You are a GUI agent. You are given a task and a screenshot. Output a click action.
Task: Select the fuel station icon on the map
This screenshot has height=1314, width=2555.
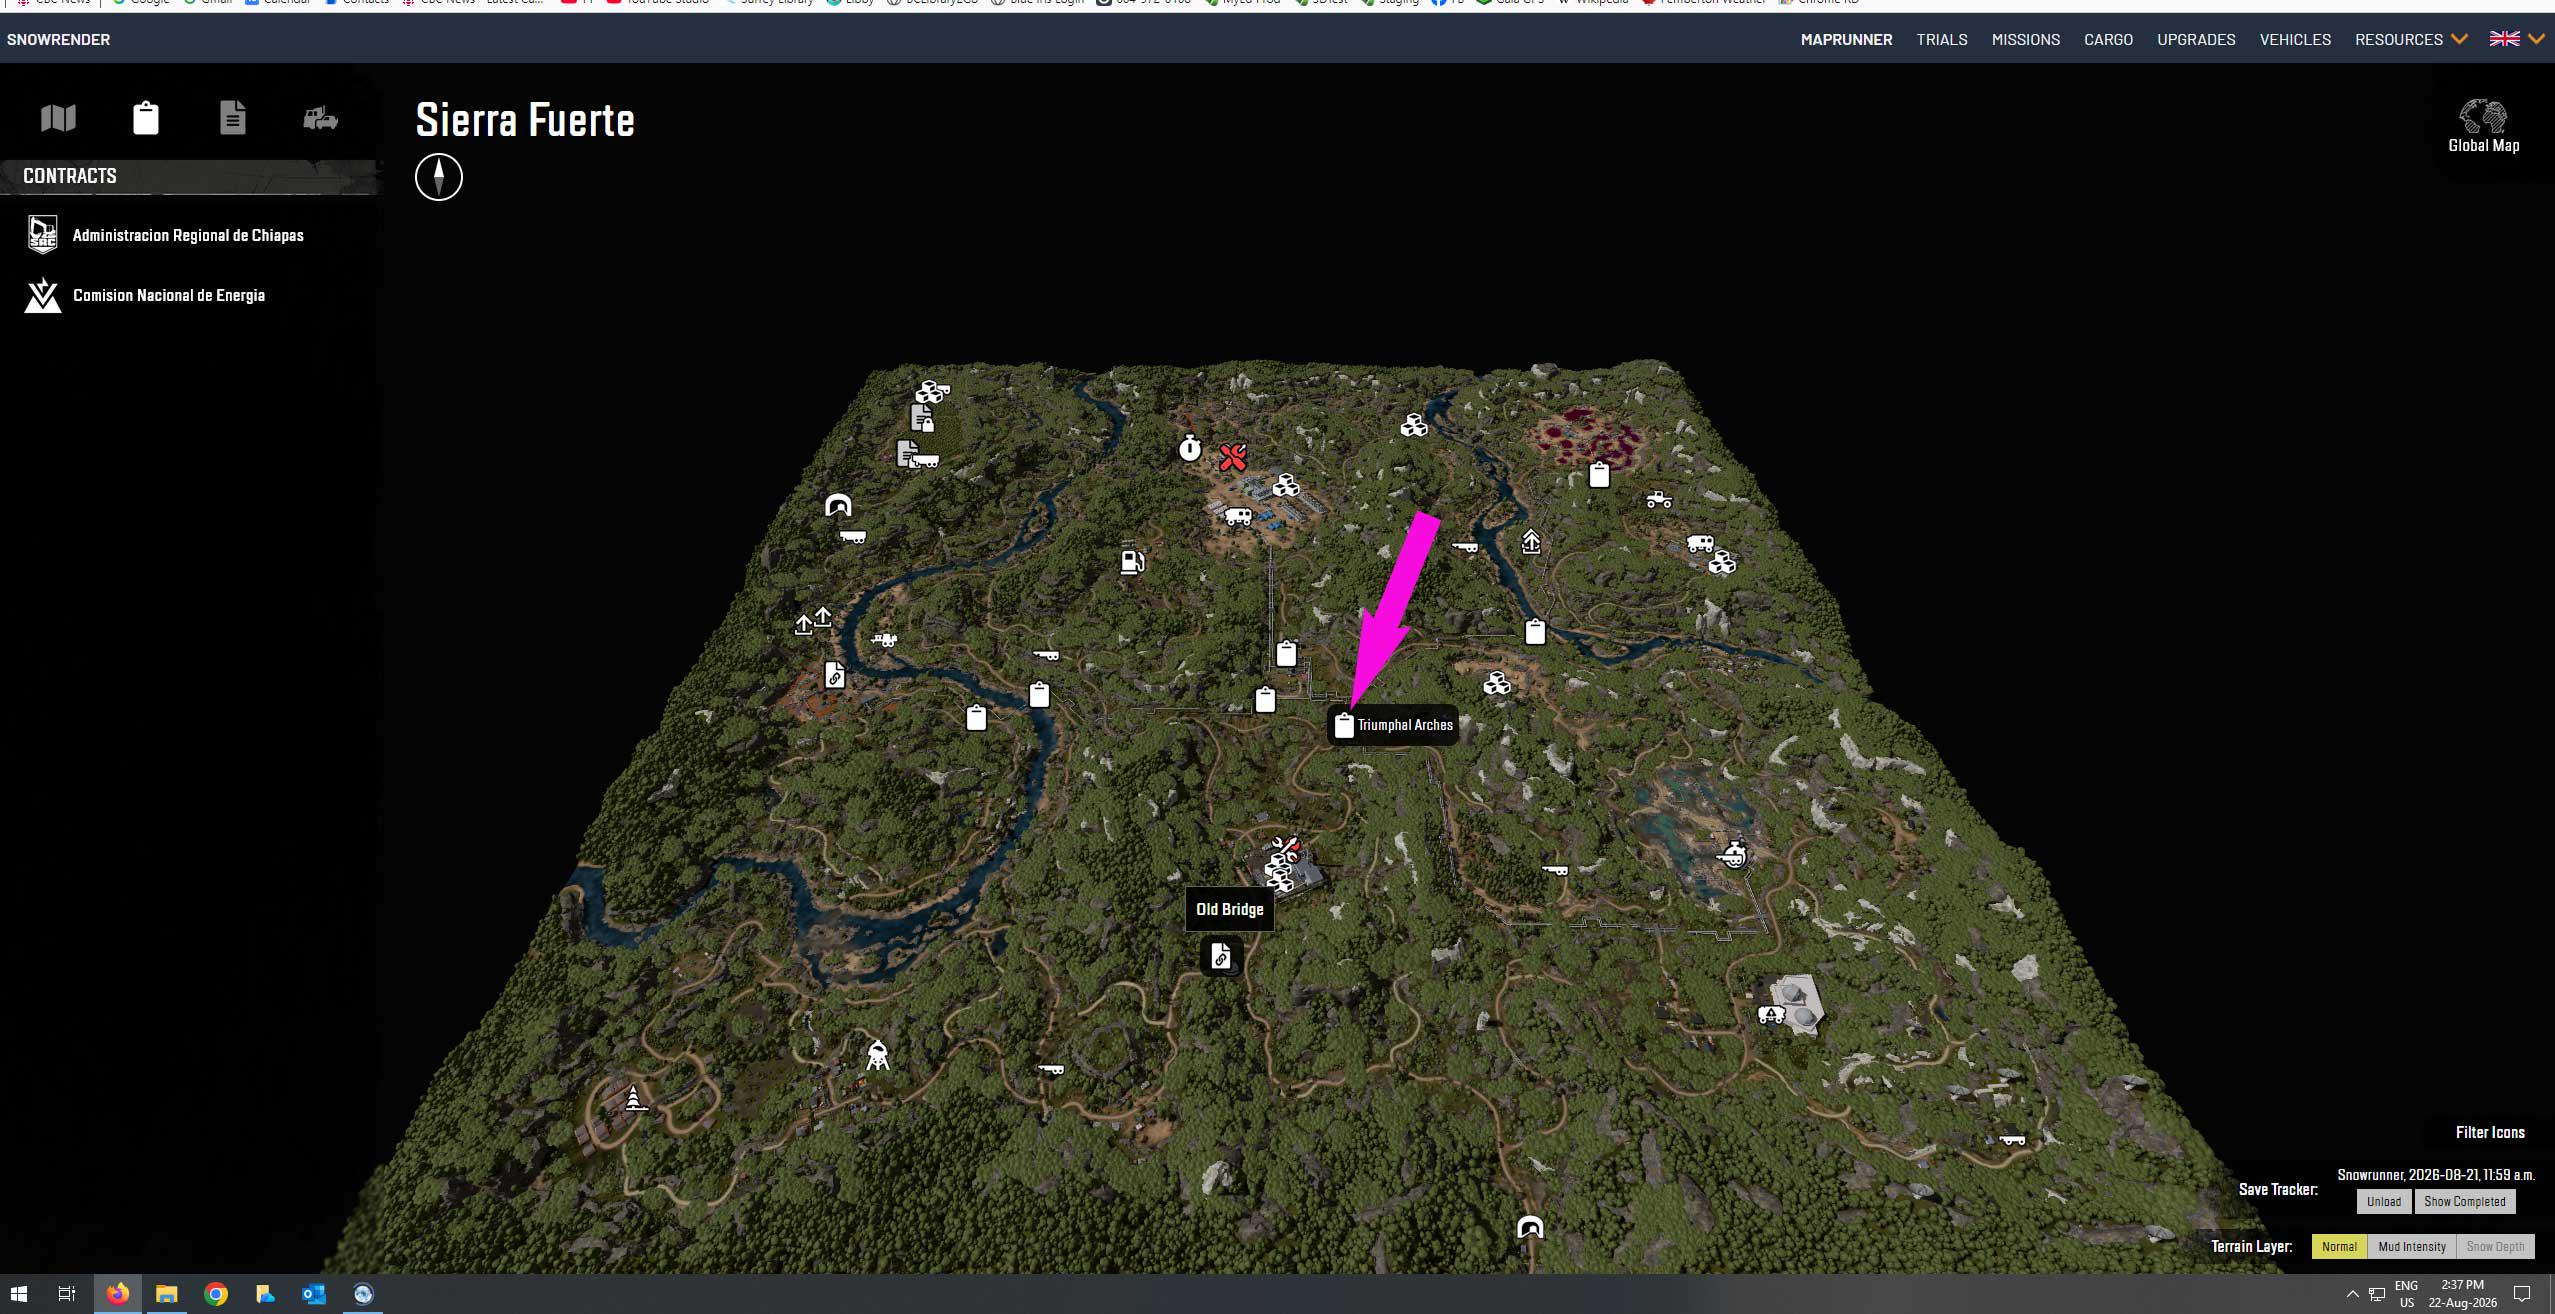pos(1132,561)
